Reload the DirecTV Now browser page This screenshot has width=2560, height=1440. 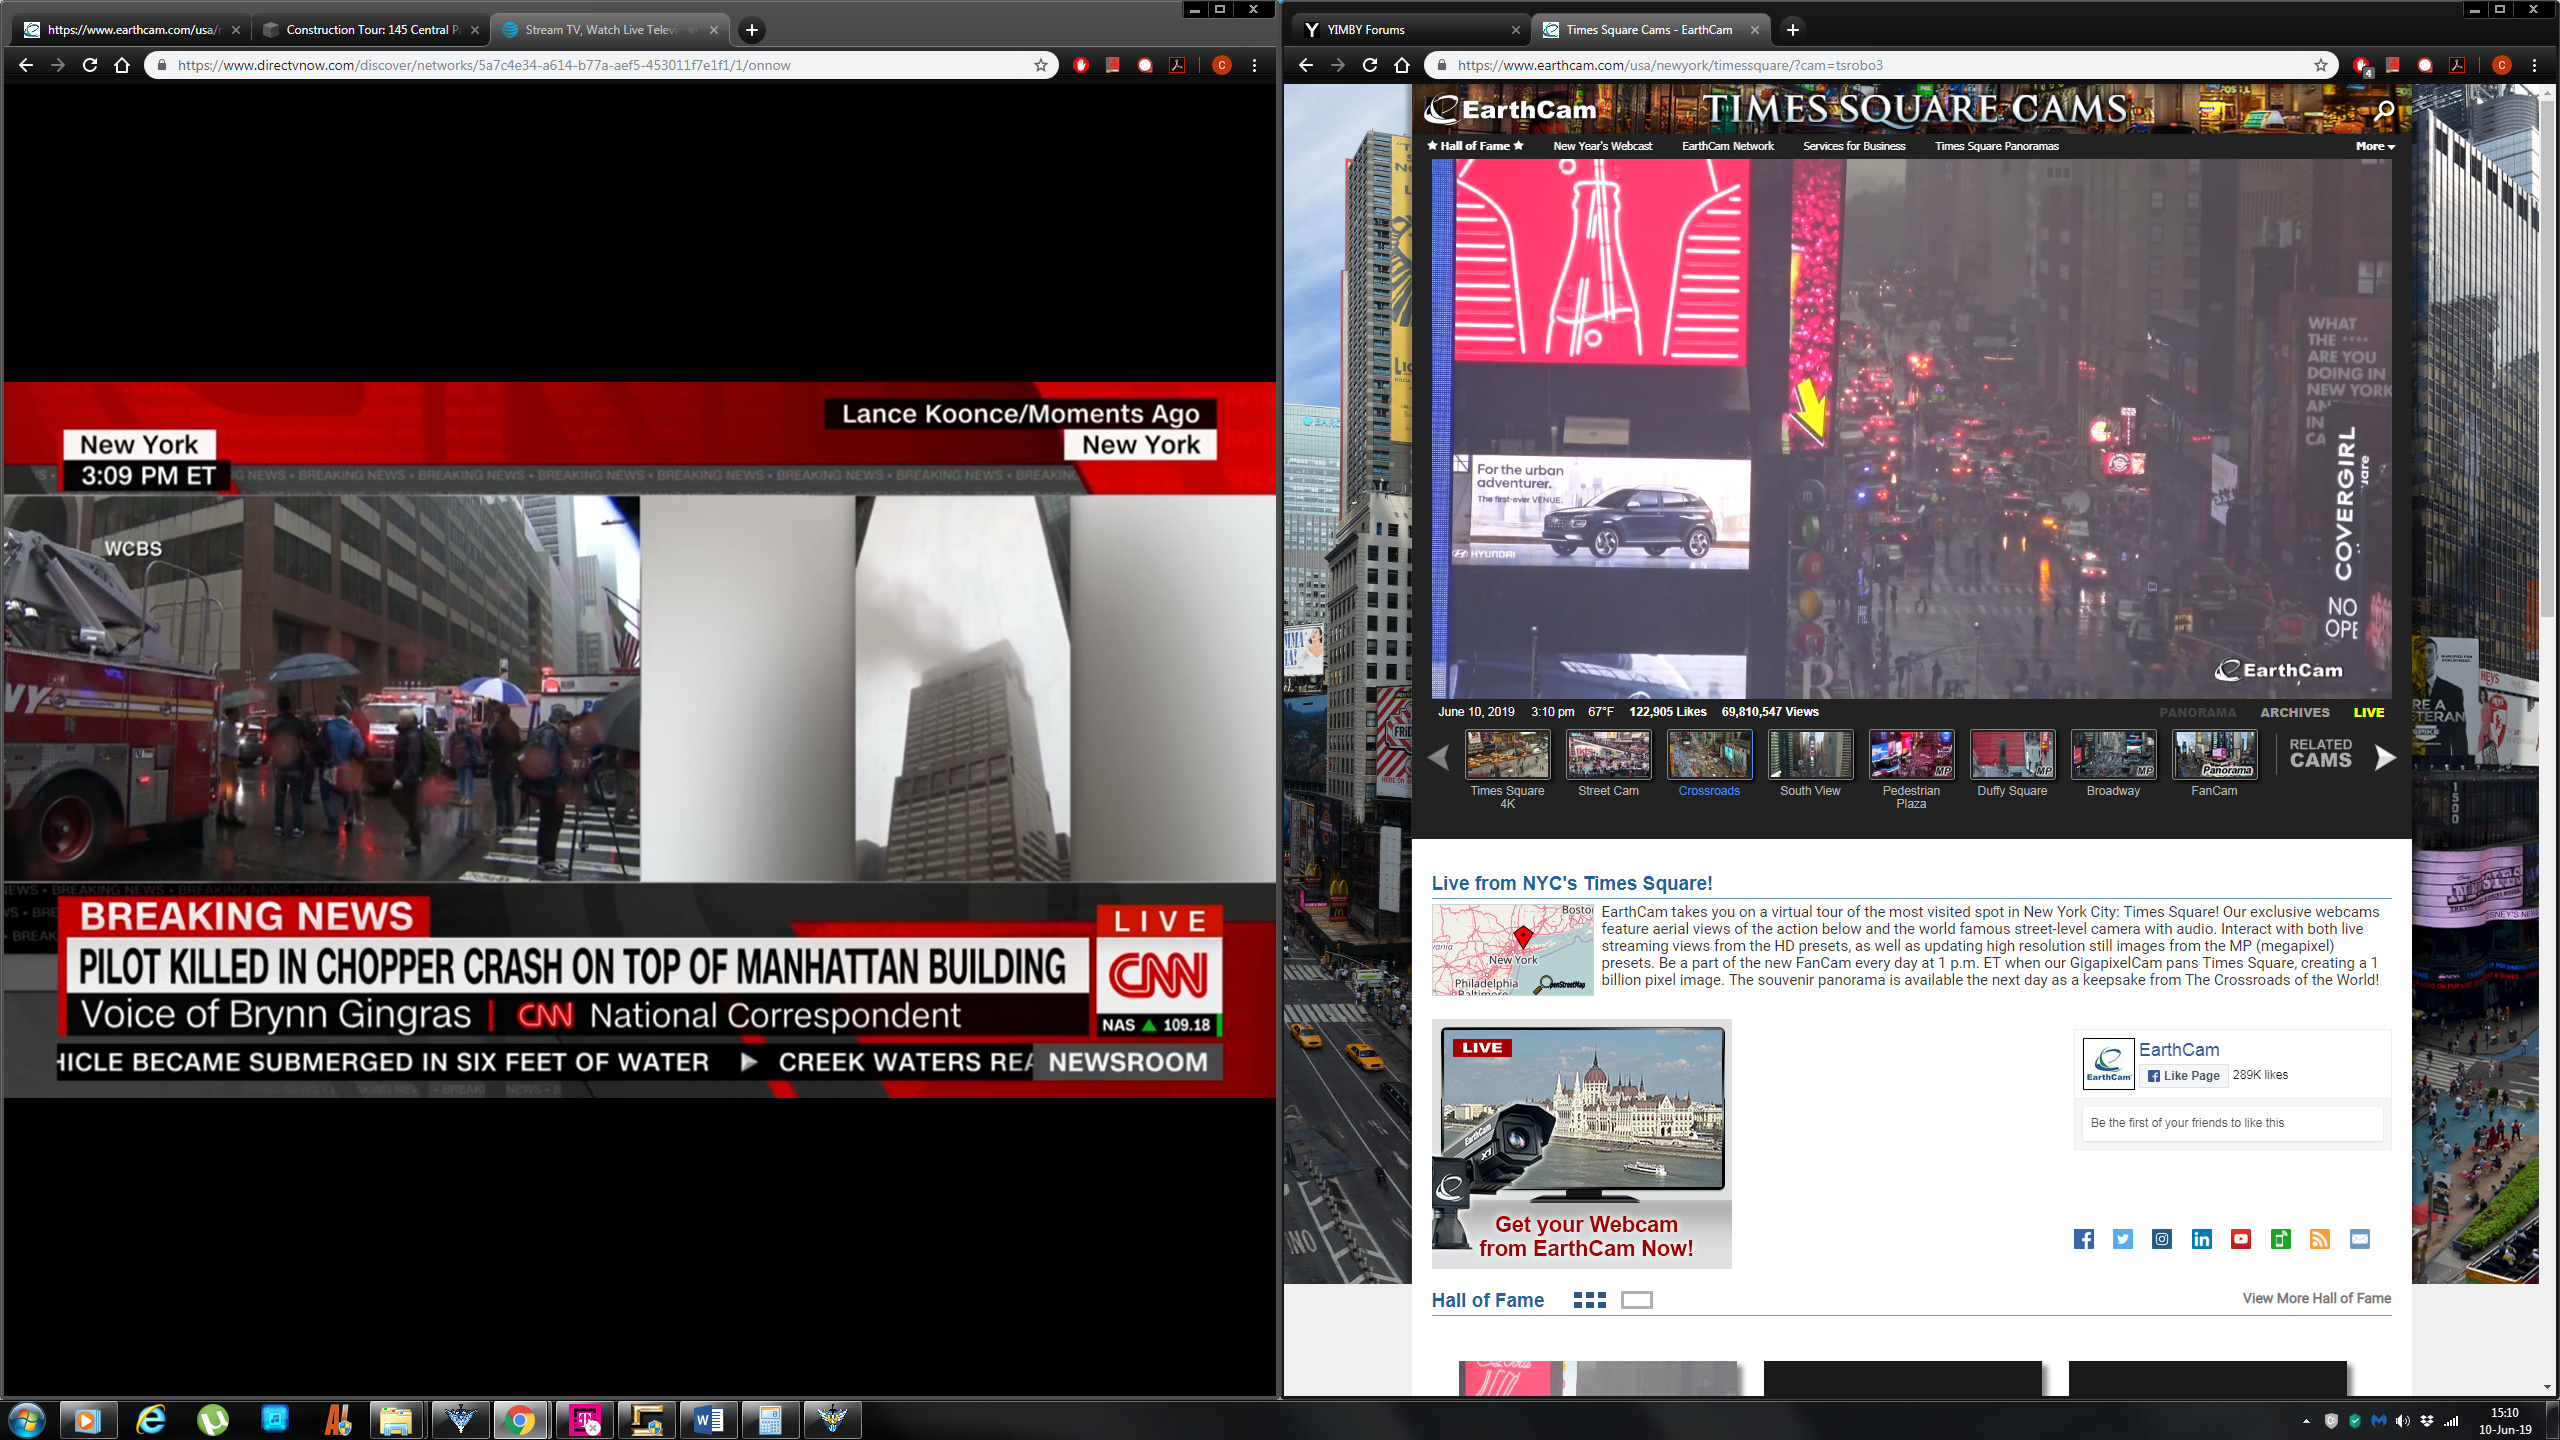pyautogui.click(x=90, y=65)
